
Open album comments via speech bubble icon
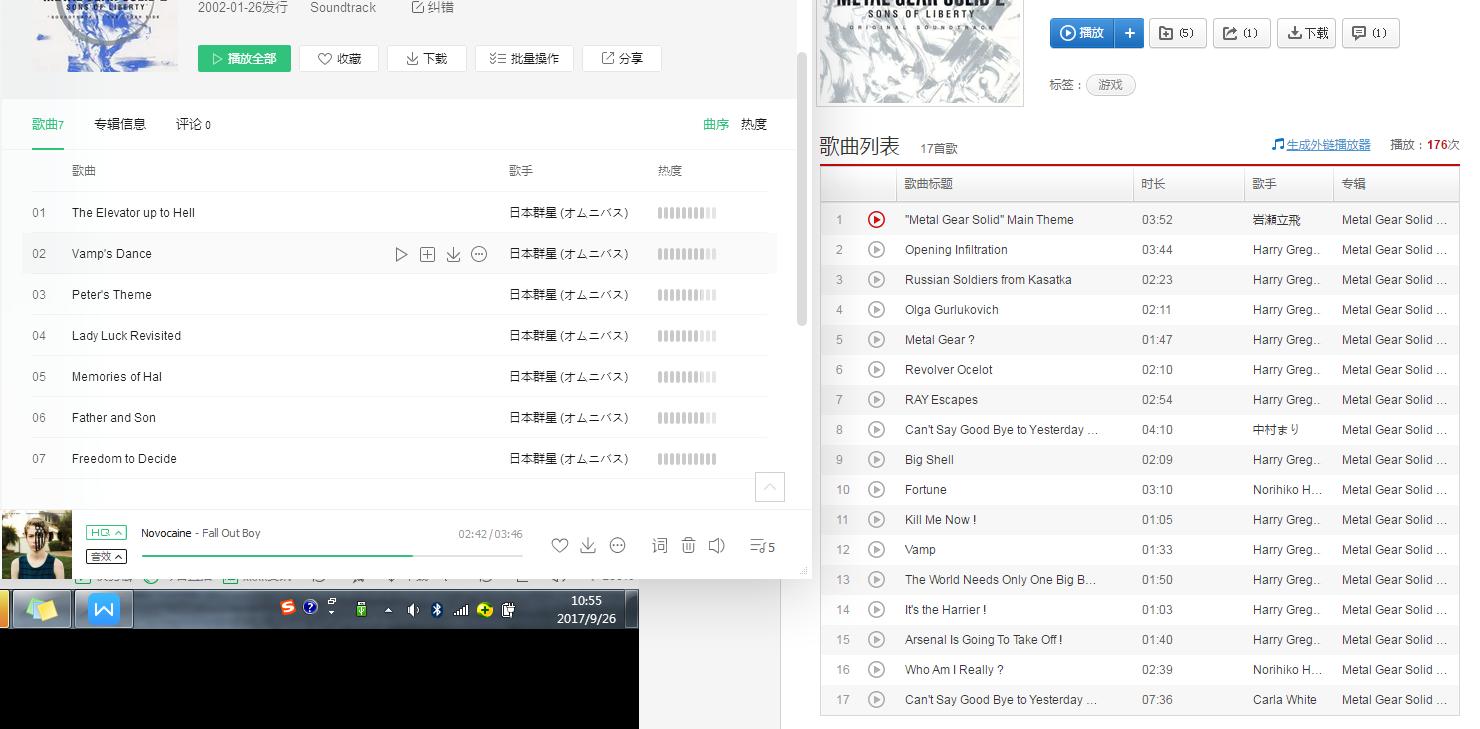pos(1370,33)
